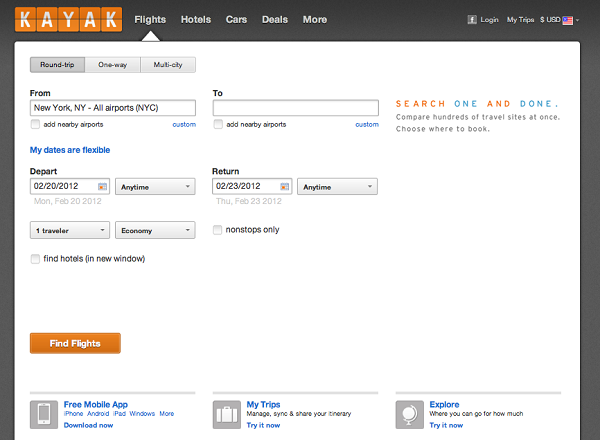The height and width of the screenshot is (440, 600).
Task: Open the Return date calendar icon
Action: pos(284,186)
